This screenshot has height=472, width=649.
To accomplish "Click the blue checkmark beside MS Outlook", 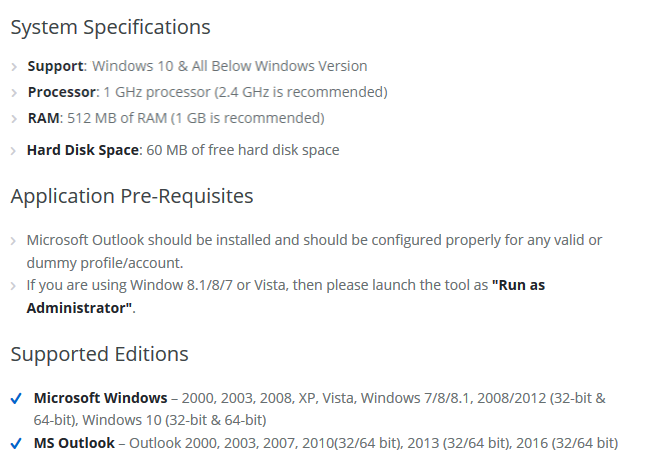I will tap(16, 443).
